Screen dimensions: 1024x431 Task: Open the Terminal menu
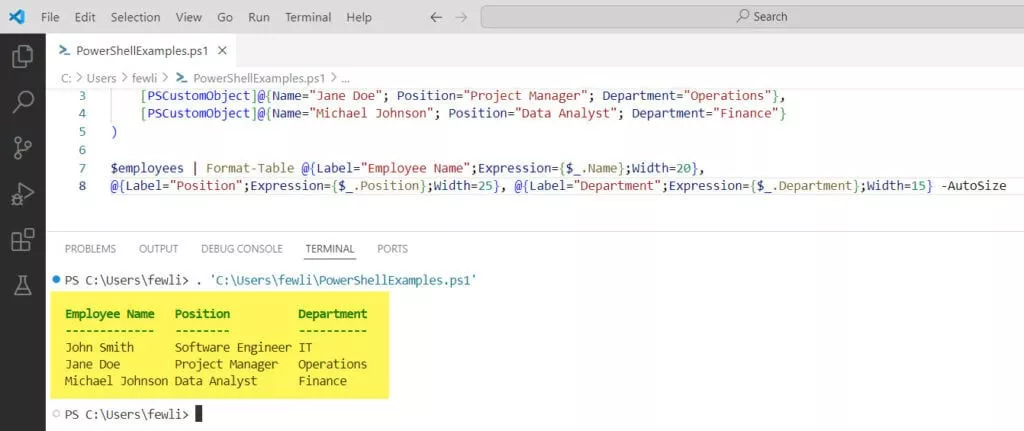[308, 18]
